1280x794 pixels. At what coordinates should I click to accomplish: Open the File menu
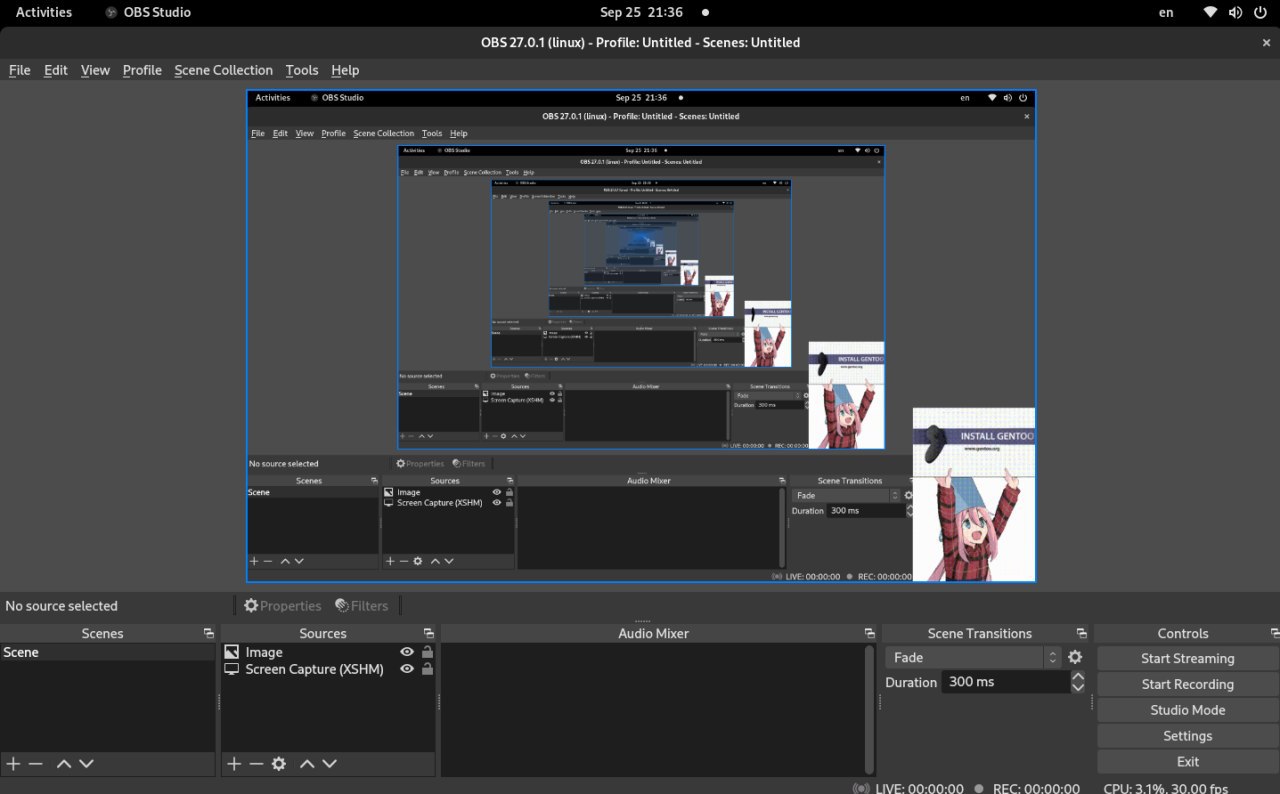pyautogui.click(x=20, y=70)
